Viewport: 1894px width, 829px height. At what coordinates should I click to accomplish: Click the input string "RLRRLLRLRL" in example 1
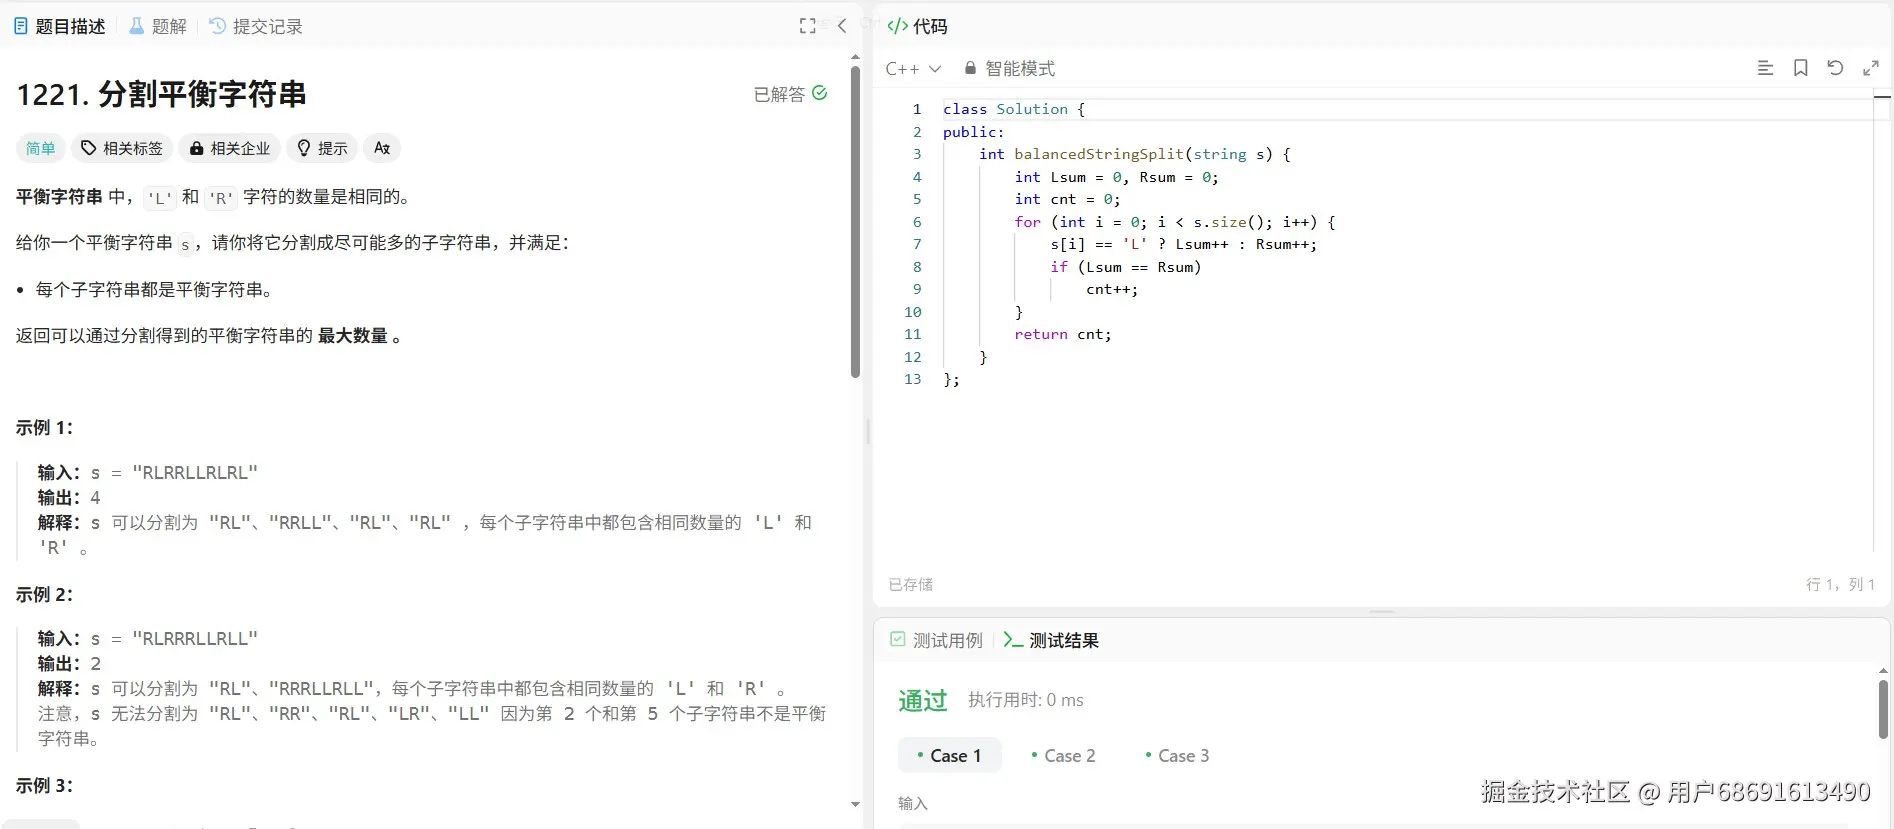[x=195, y=473]
